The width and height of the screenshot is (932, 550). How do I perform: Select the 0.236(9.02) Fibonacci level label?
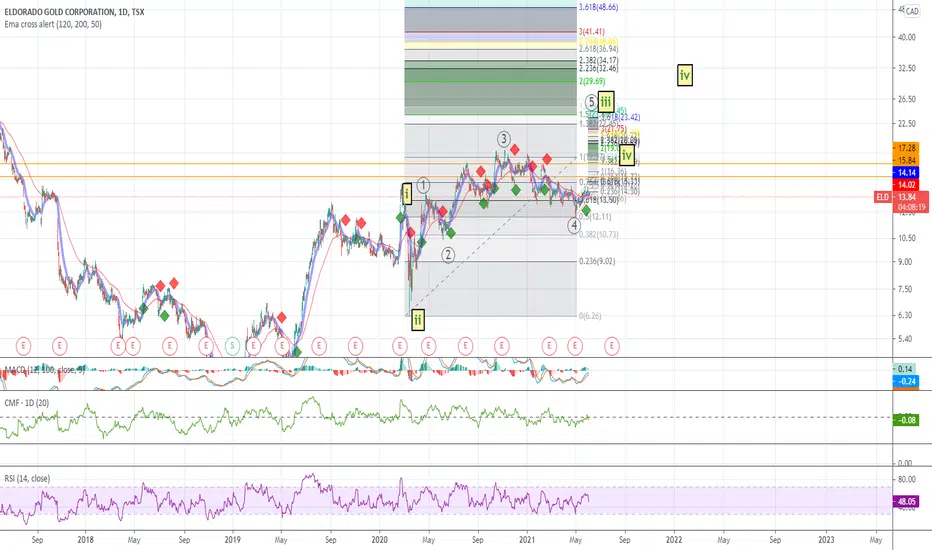[597, 261]
